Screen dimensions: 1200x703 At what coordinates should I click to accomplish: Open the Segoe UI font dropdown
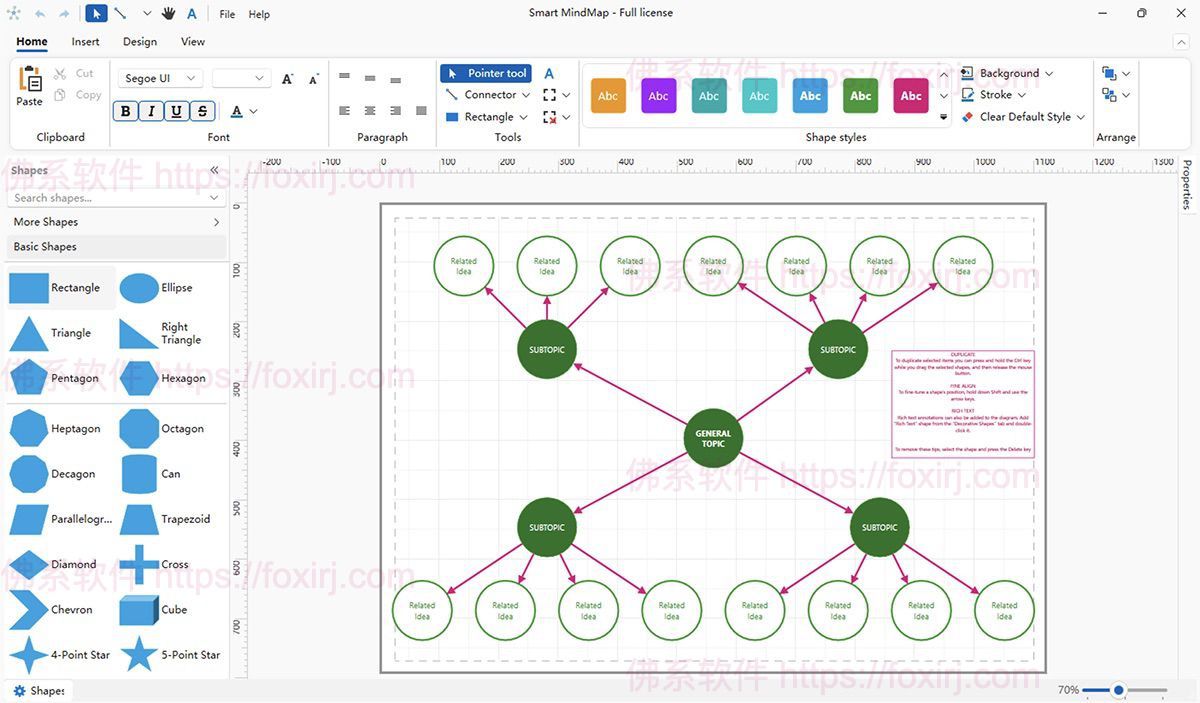(161, 78)
